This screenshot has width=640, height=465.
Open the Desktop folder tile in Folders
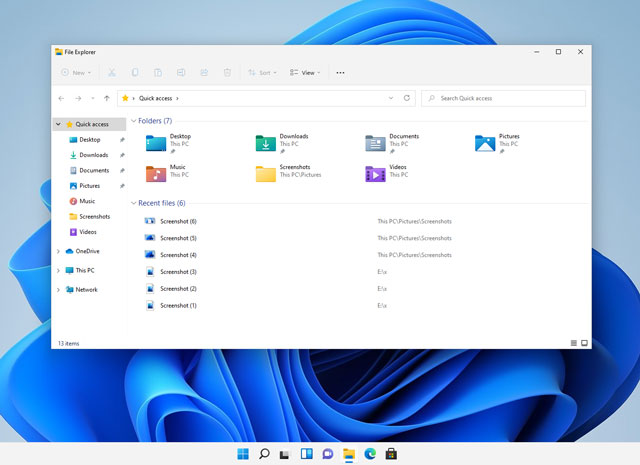168,144
